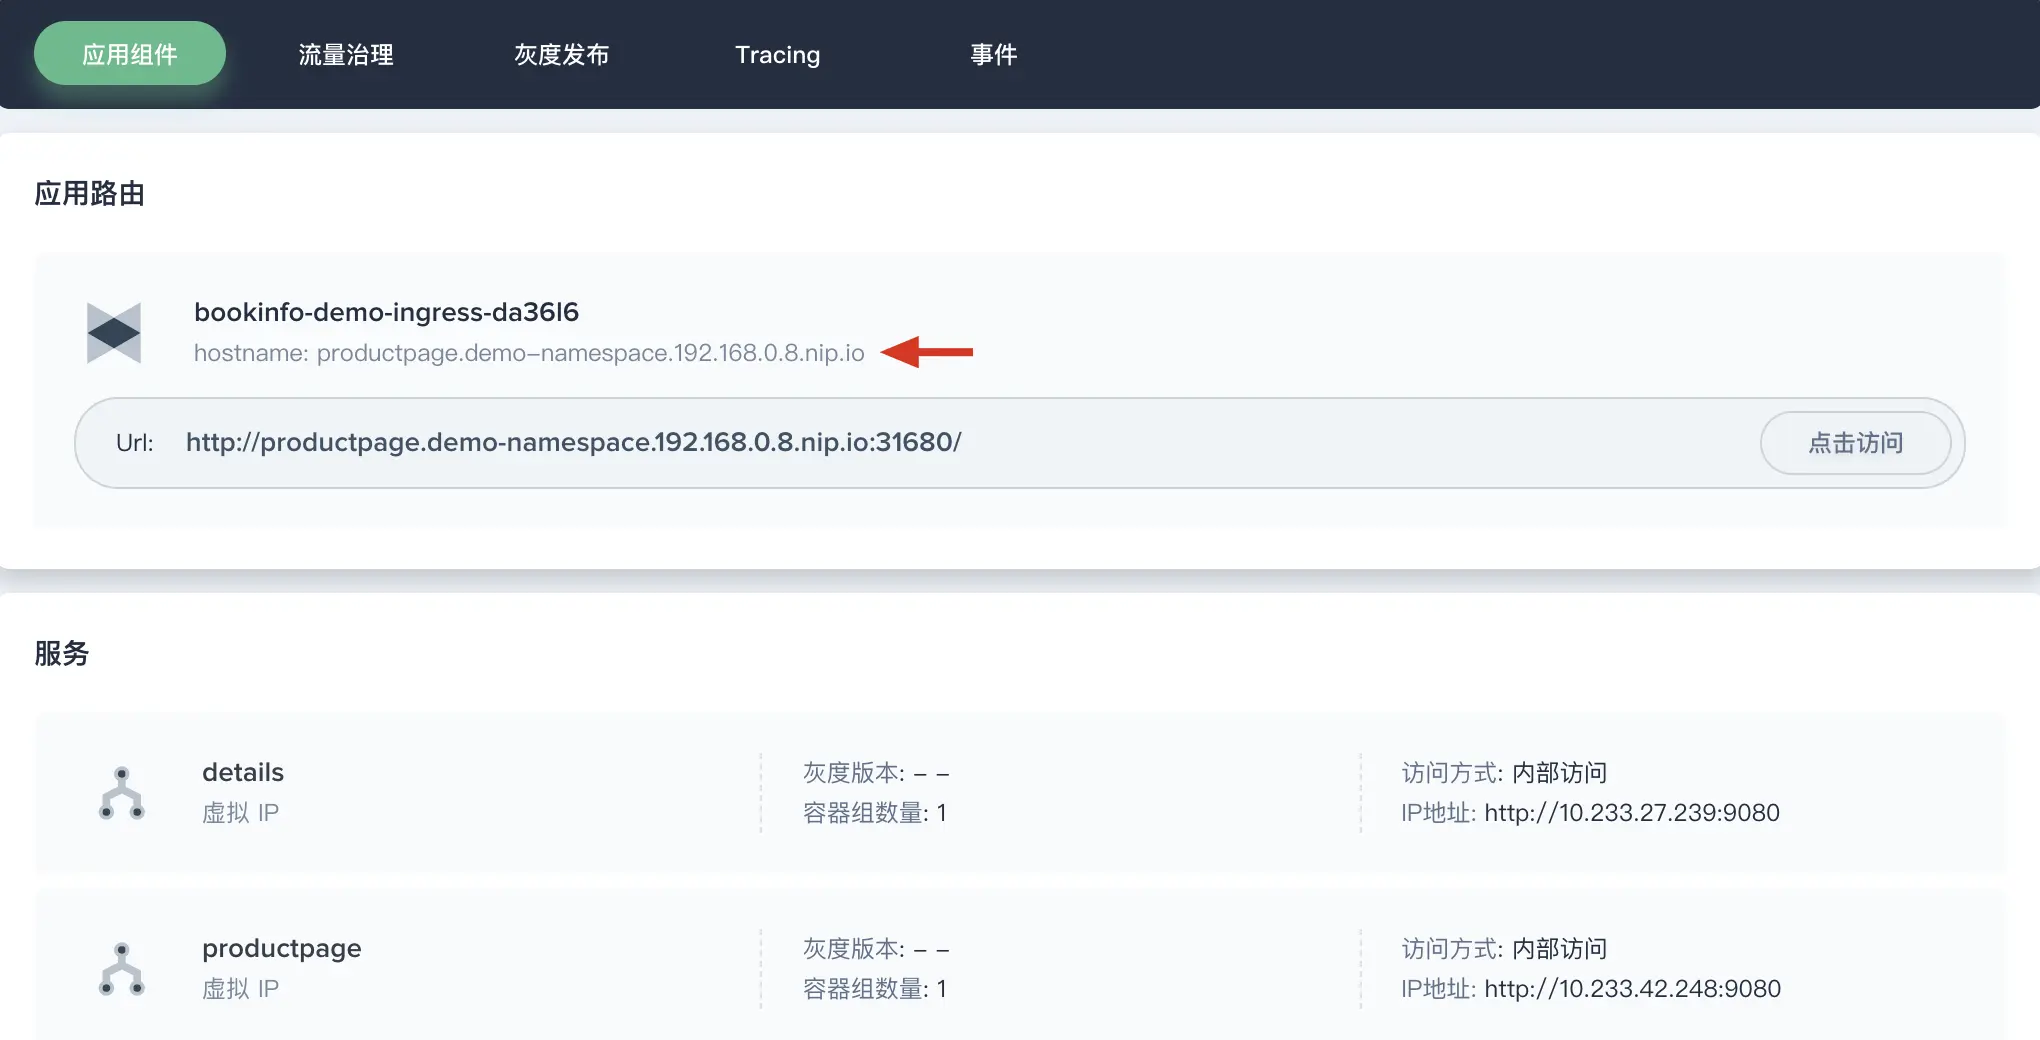Open the productpage nip.io:31680 URL
This screenshot has height=1040, width=2040.
pos(574,442)
